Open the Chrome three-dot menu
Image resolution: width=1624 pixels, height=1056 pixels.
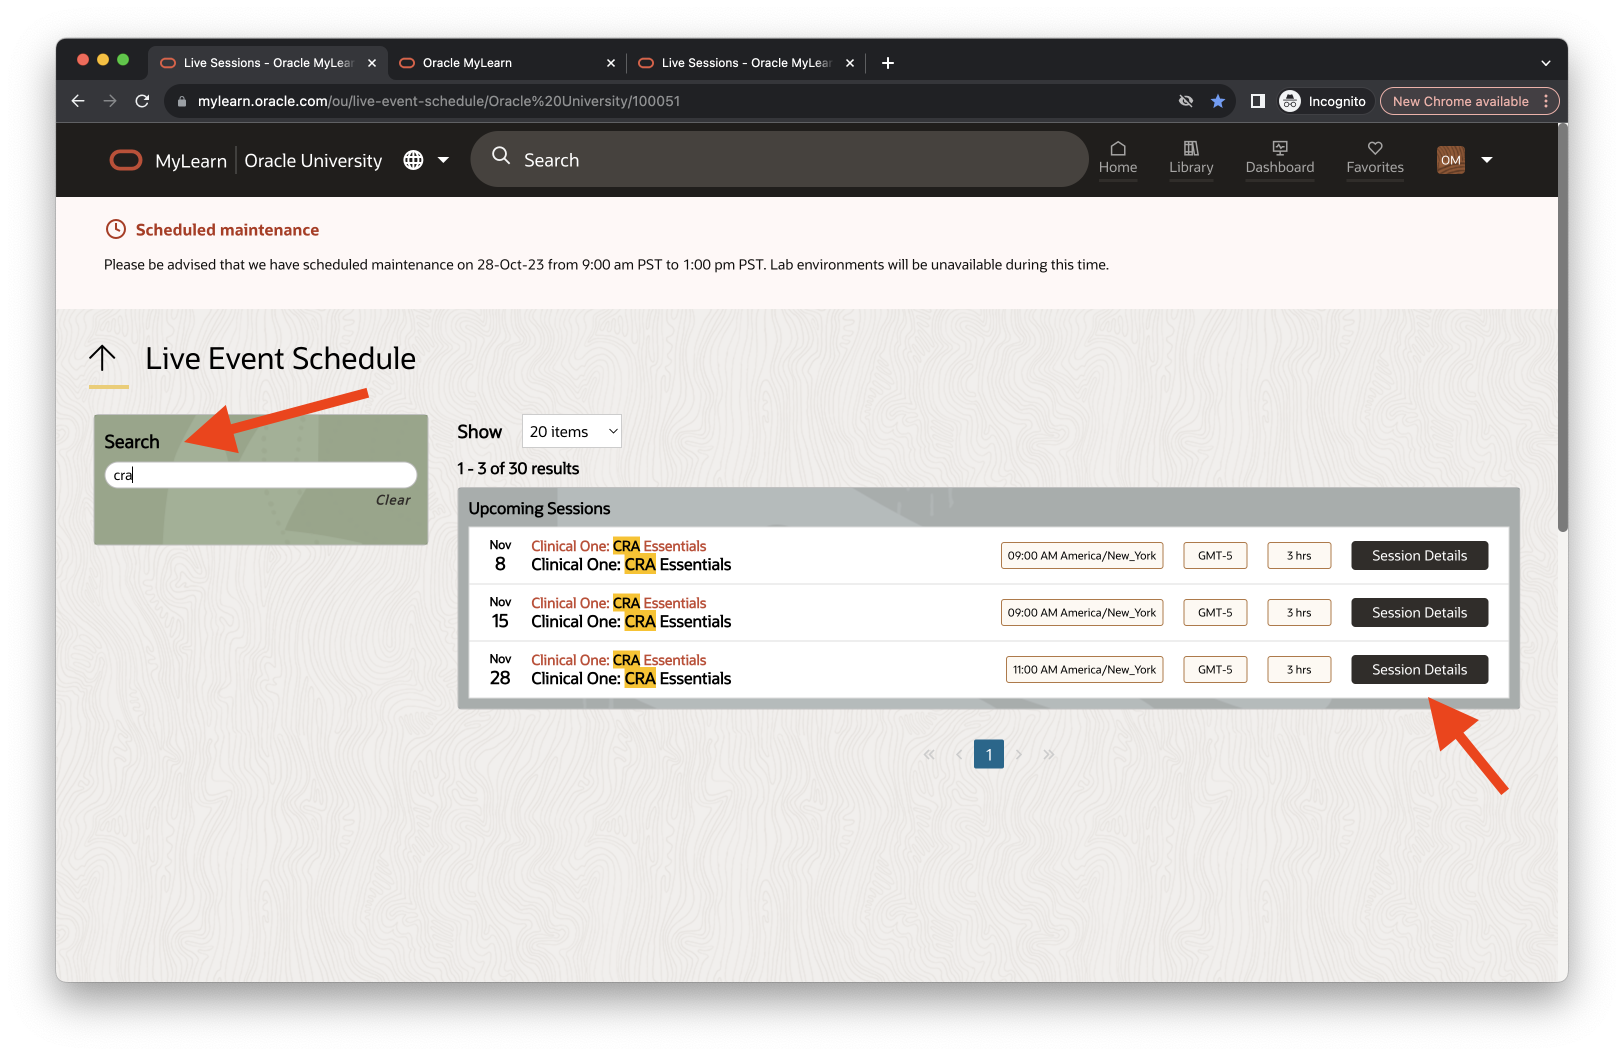coord(1546,101)
